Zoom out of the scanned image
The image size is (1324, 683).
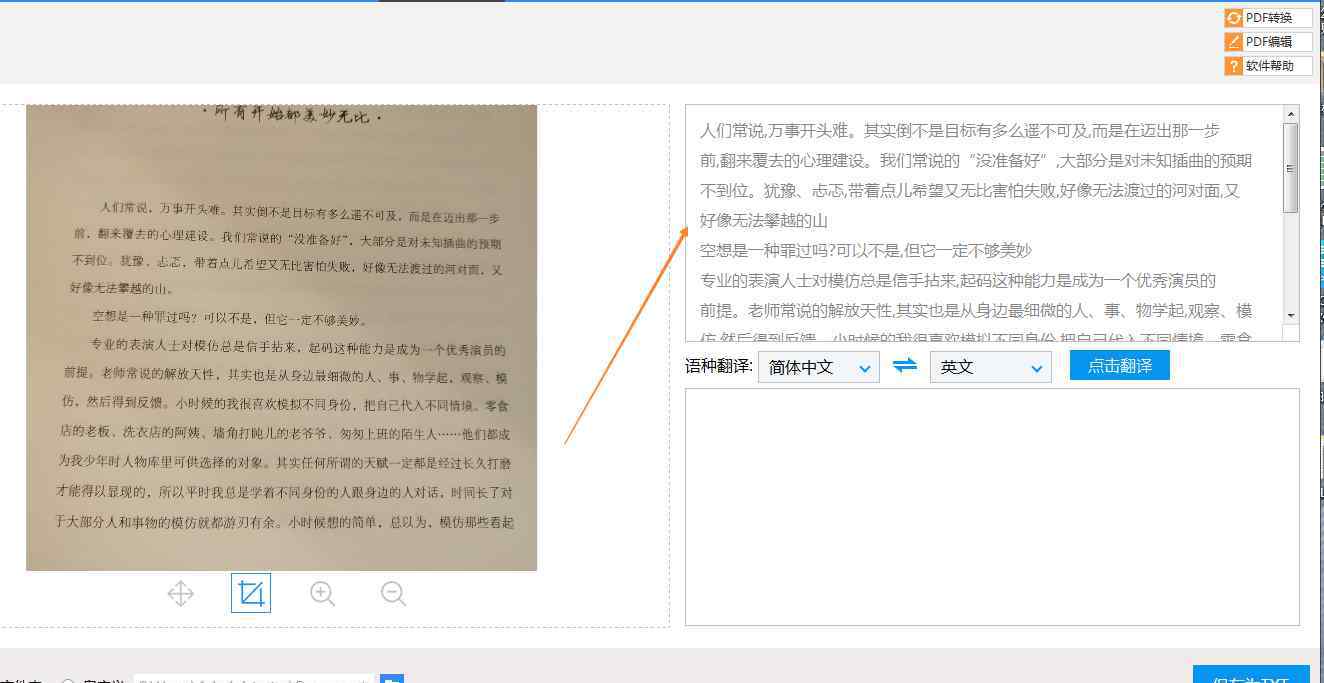click(393, 594)
